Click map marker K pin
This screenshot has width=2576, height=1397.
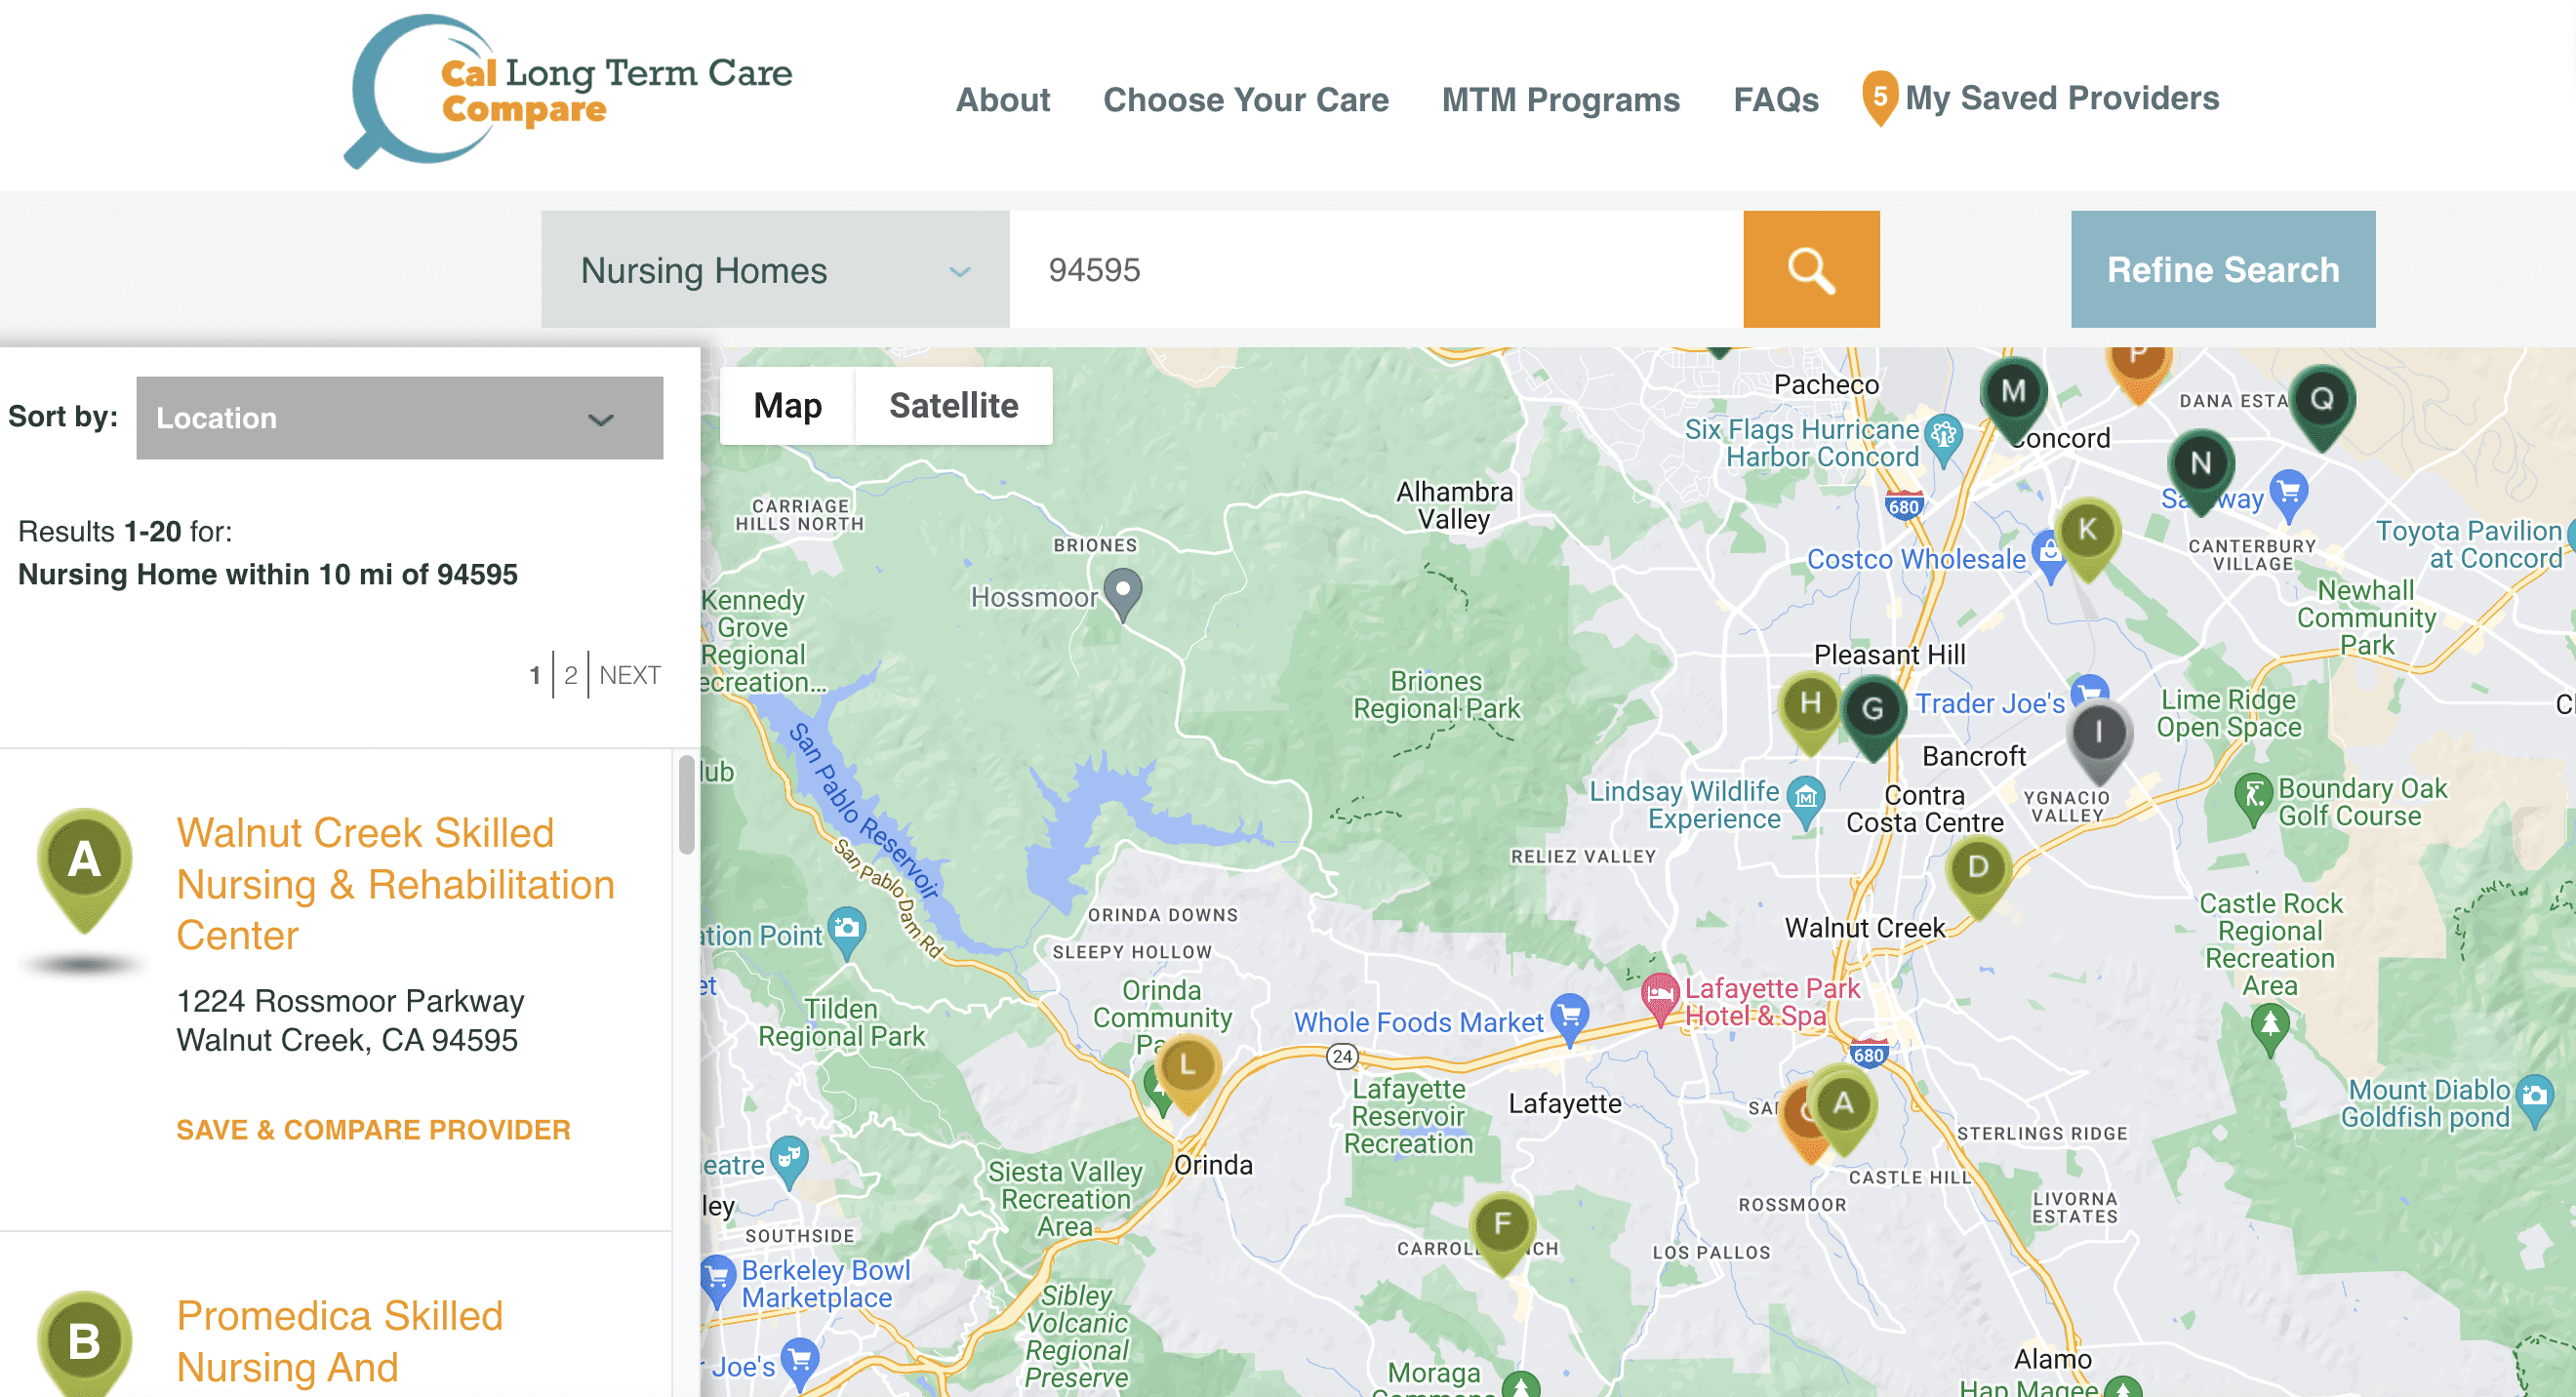click(2086, 531)
